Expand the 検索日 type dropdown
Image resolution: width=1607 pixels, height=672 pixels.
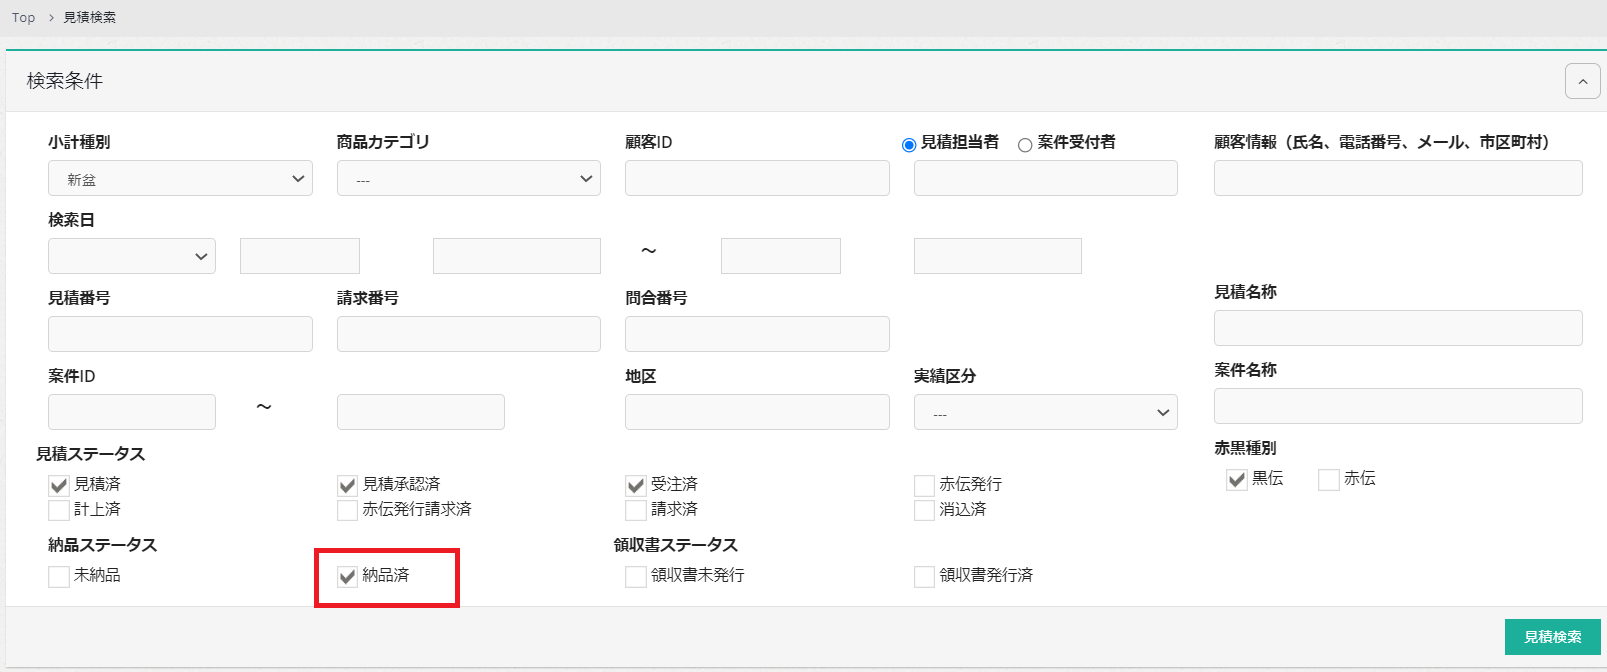point(132,256)
